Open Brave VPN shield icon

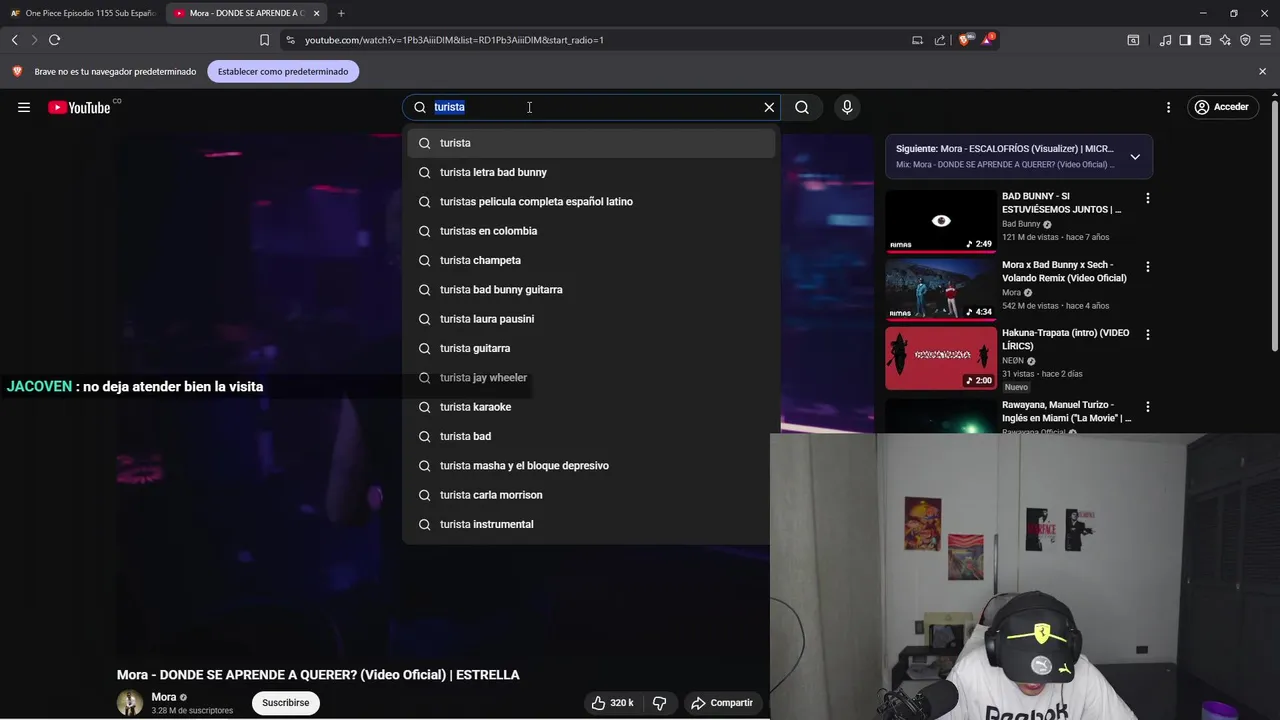pos(1245,40)
